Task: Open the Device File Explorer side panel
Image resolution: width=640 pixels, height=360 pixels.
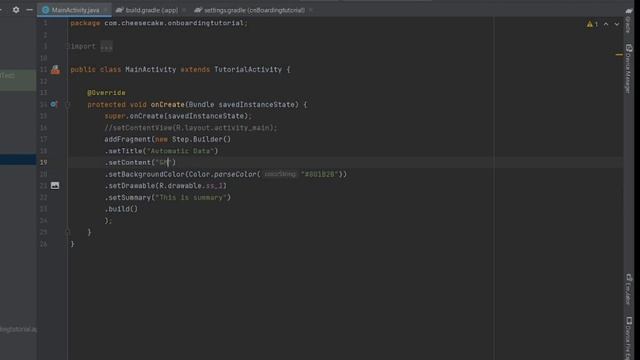Action: coord(629,338)
